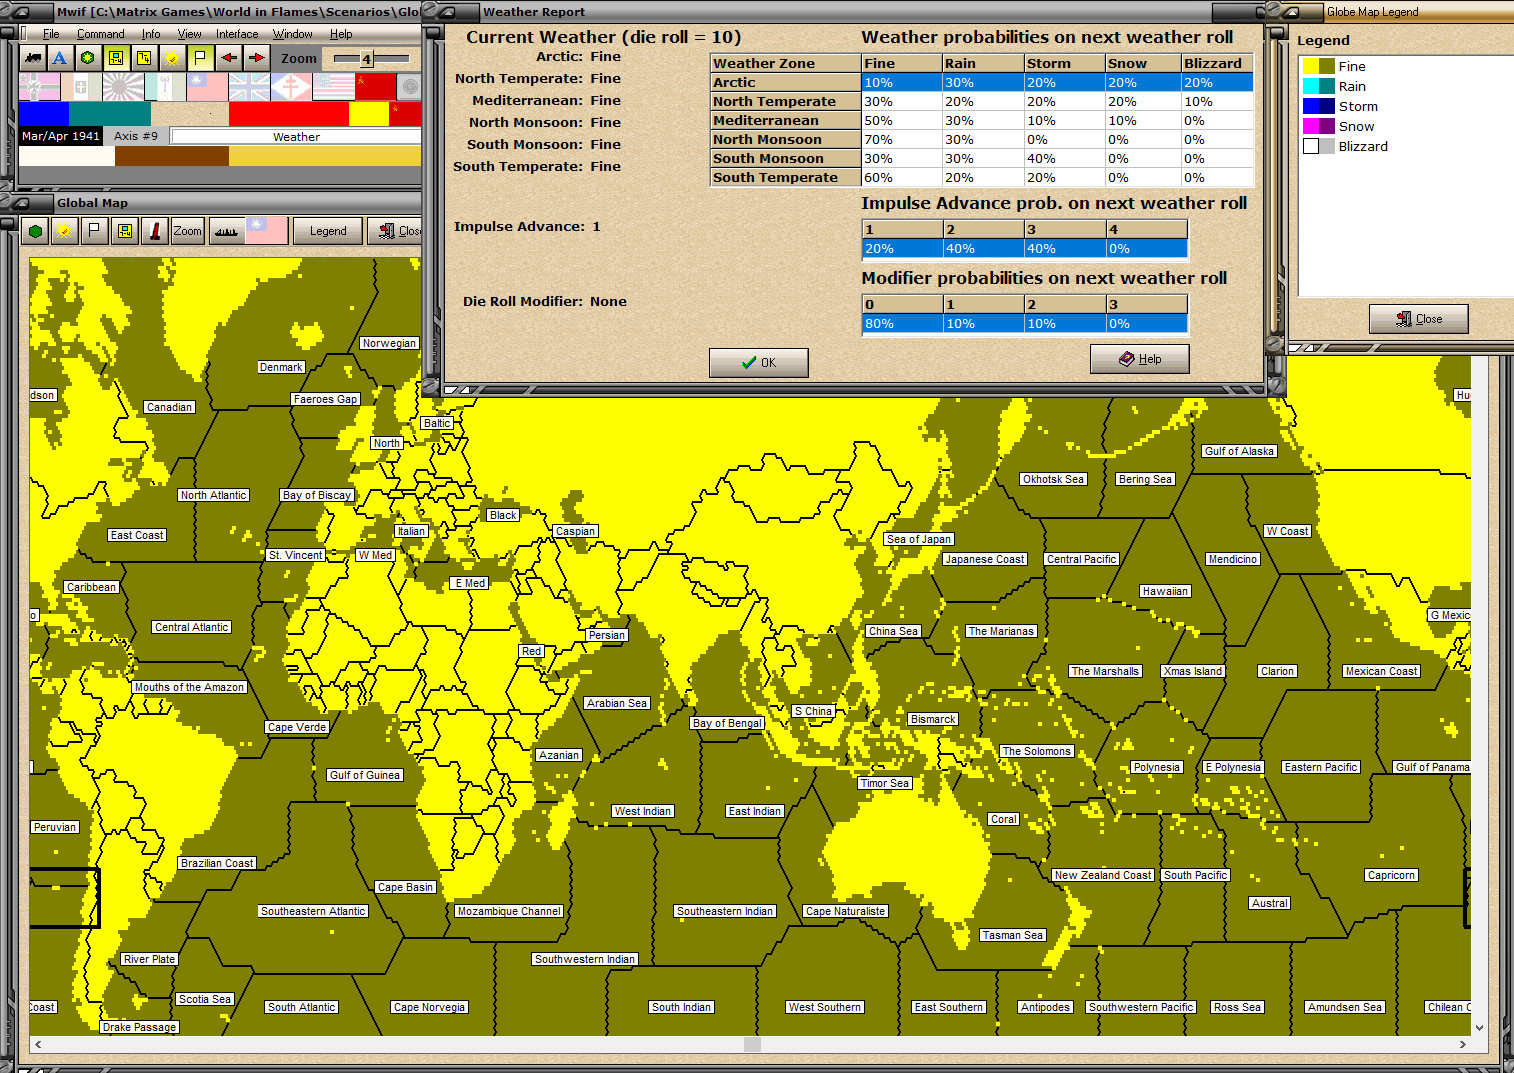The image size is (1514, 1073).
Task: Select the Mediterranean row in weather table
Action: point(981,121)
